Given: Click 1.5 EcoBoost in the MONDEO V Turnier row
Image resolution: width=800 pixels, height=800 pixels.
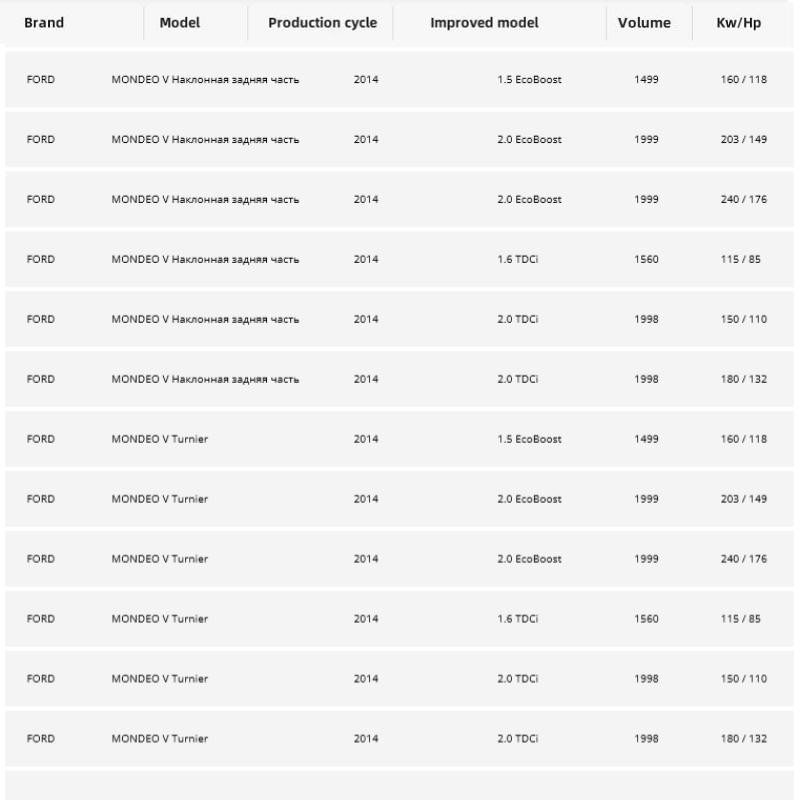Looking at the screenshot, I should 529,439.
